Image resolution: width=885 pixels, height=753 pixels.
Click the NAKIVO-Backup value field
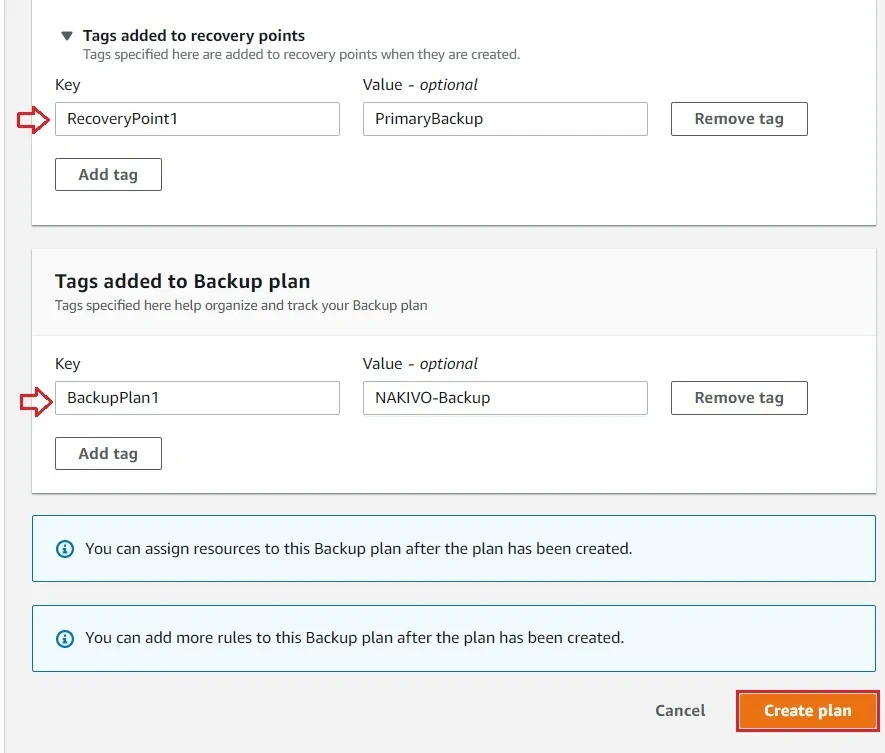pos(505,398)
